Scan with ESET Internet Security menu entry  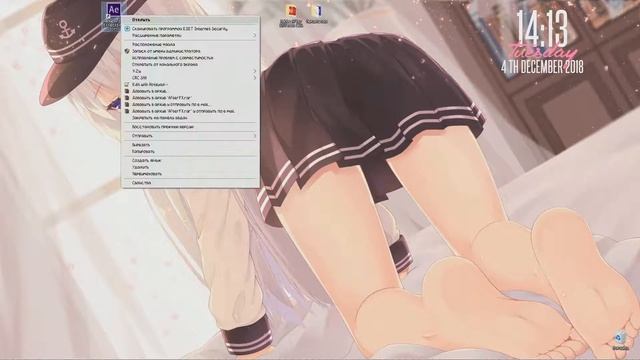(190, 29)
